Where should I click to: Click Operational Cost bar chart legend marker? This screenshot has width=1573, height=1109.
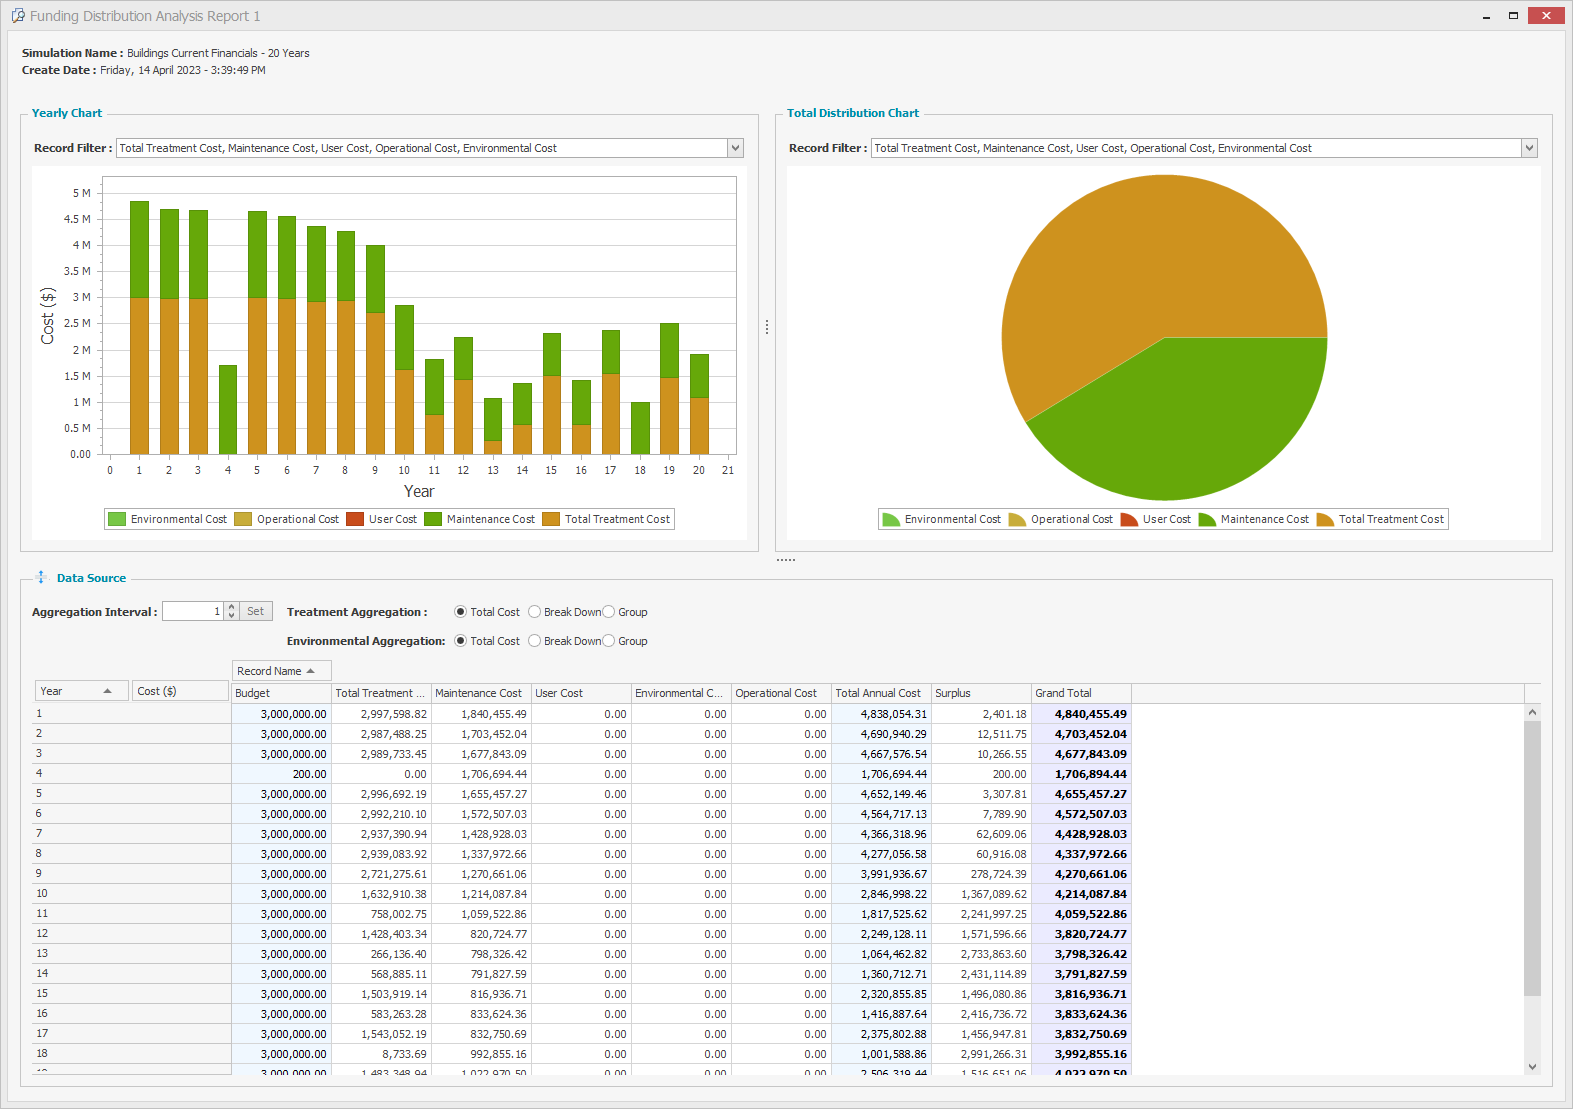(x=243, y=519)
